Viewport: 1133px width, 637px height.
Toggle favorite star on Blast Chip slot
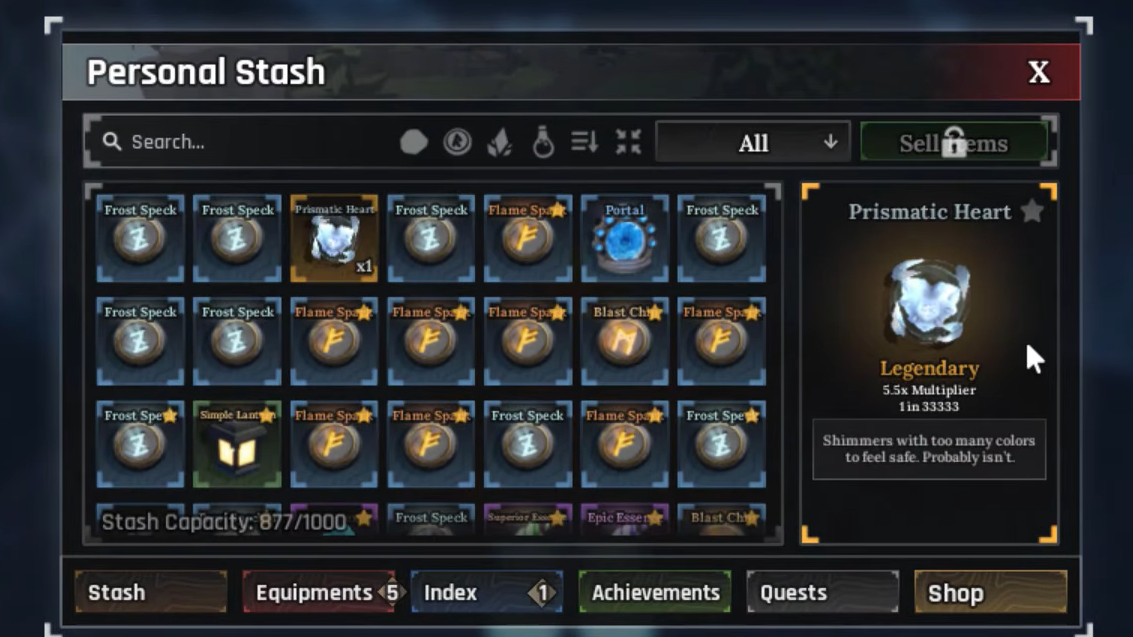[x=655, y=313]
